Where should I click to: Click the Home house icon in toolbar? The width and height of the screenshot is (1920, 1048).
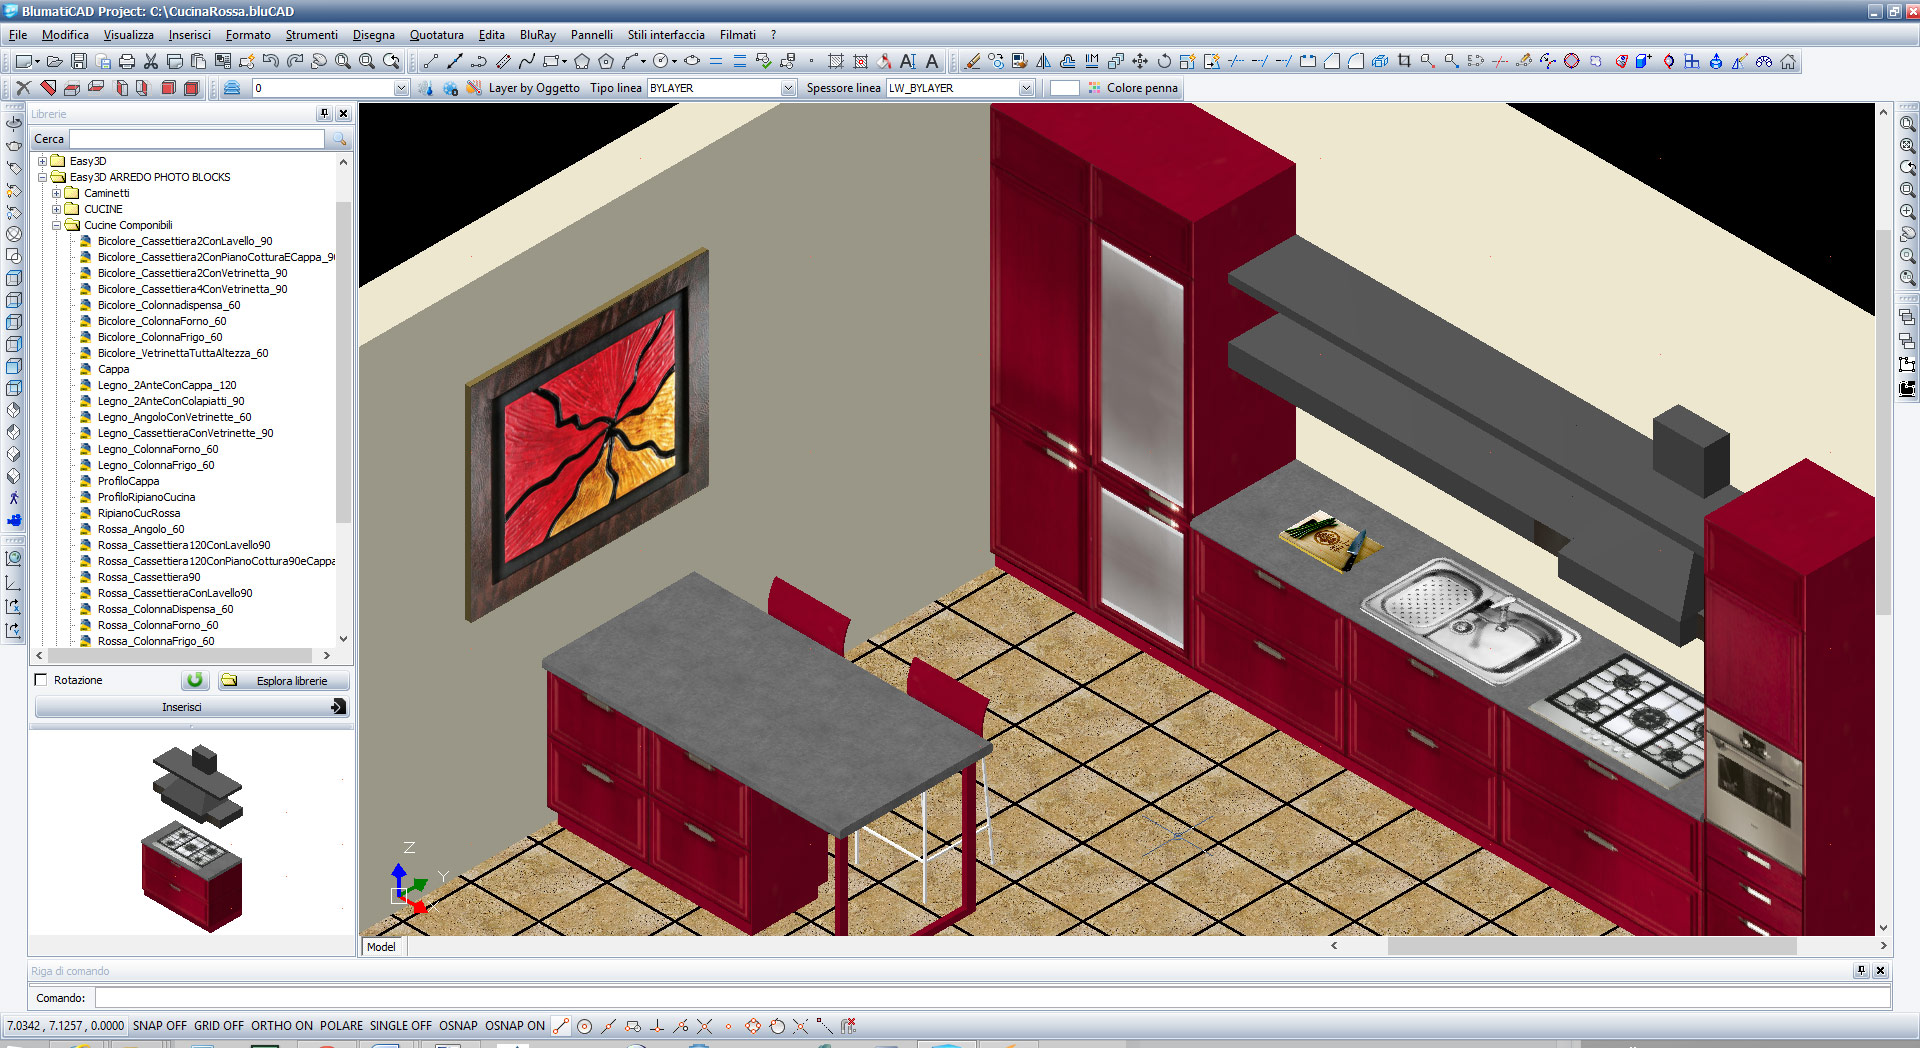pyautogui.click(x=1788, y=62)
